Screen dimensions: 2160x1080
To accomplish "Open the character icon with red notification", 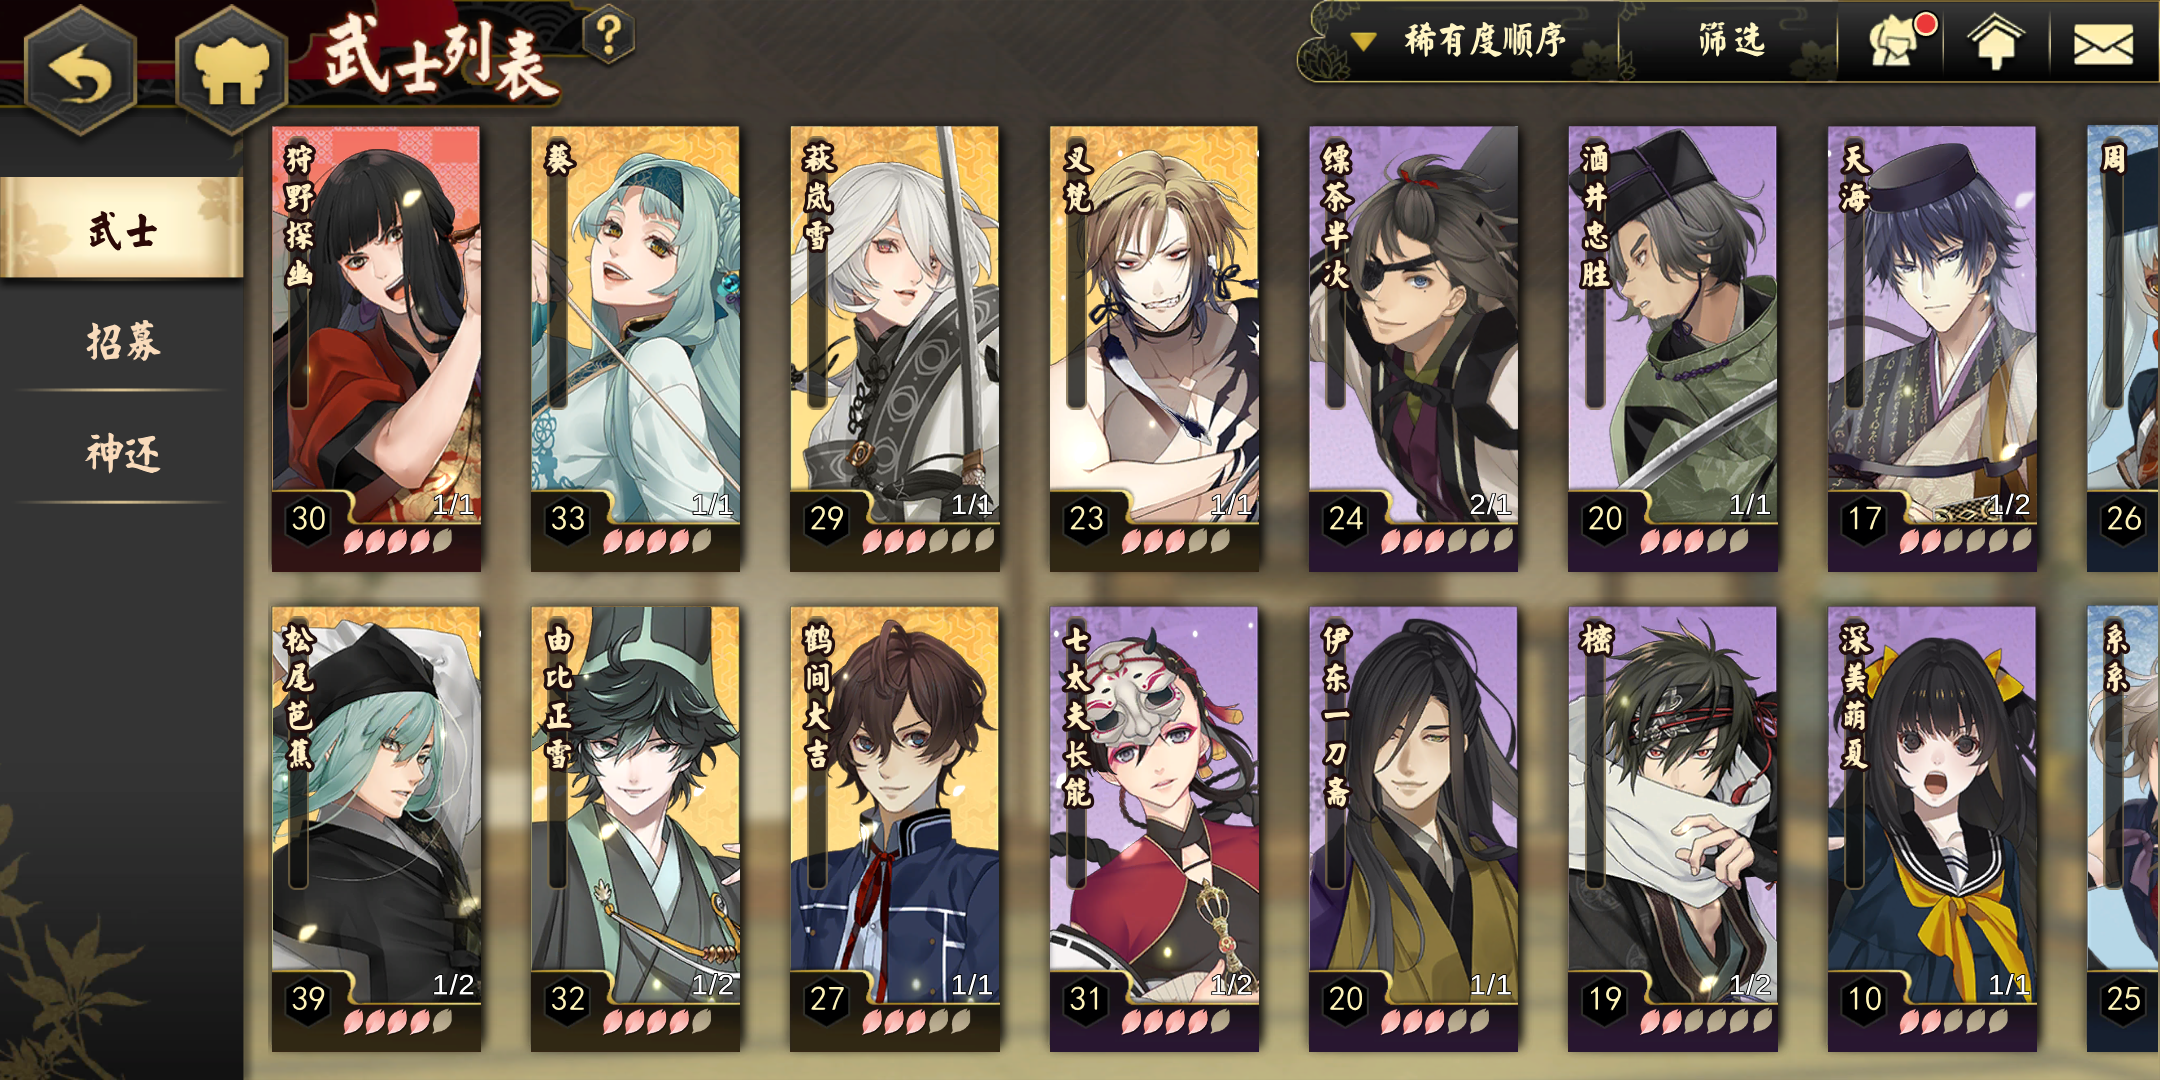I will 1894,42.
